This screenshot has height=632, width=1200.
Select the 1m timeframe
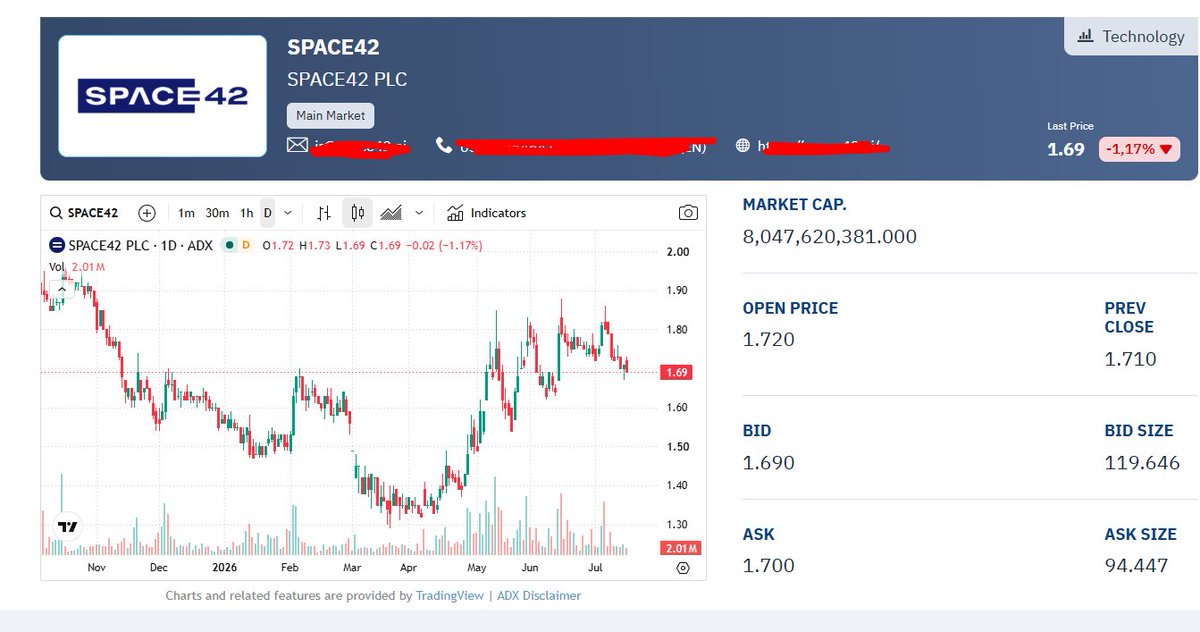coord(186,213)
